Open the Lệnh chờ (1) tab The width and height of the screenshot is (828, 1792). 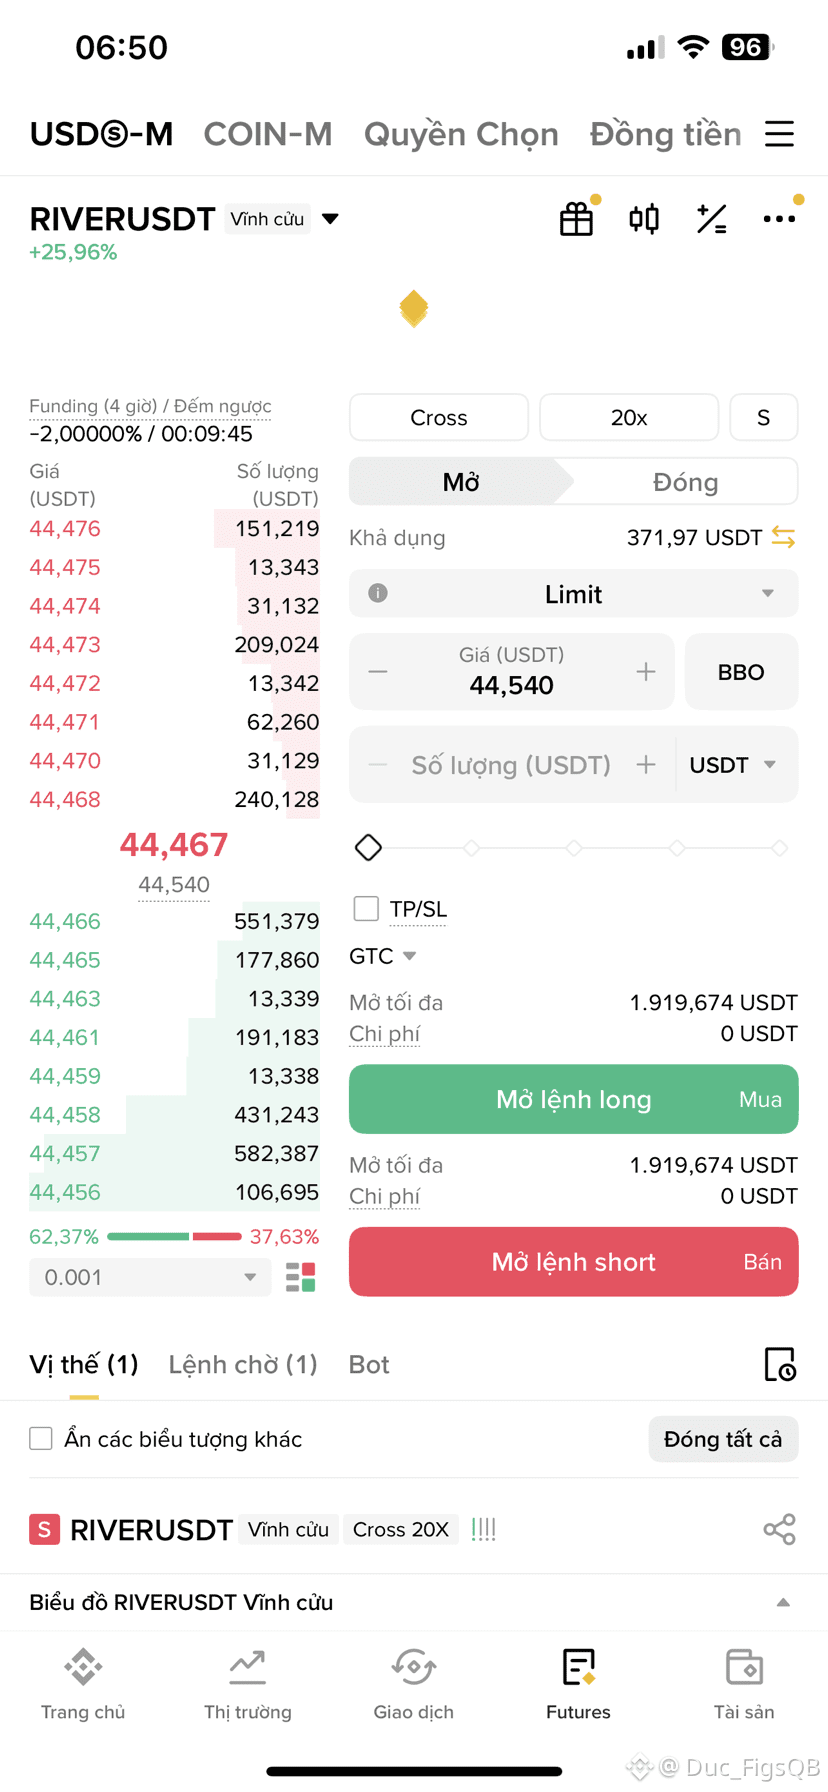pyautogui.click(x=243, y=1365)
